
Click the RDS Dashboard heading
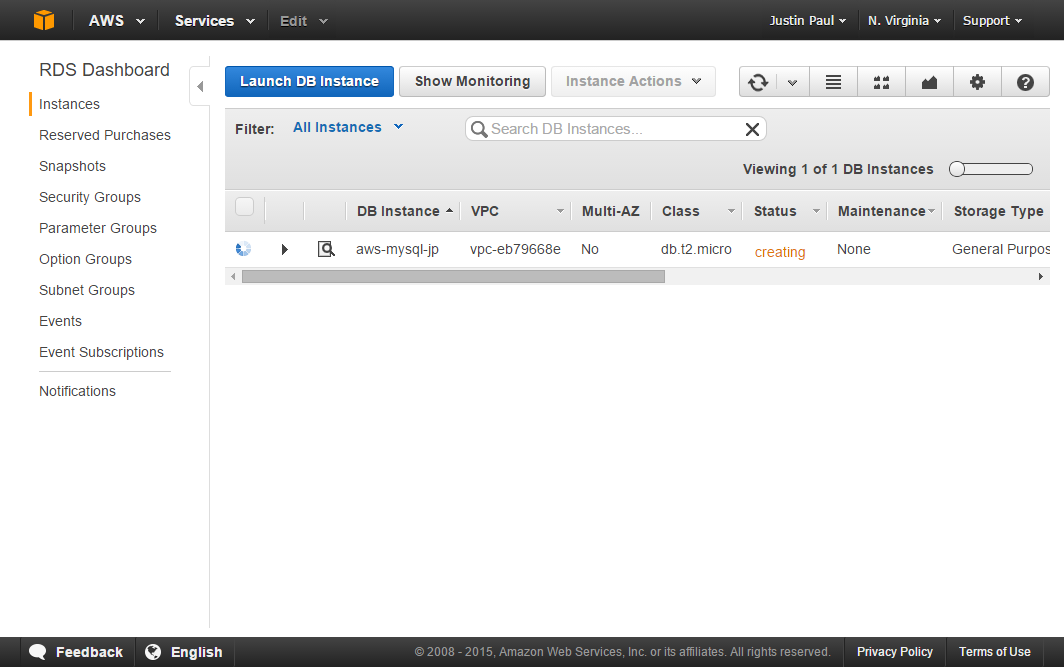(x=104, y=70)
